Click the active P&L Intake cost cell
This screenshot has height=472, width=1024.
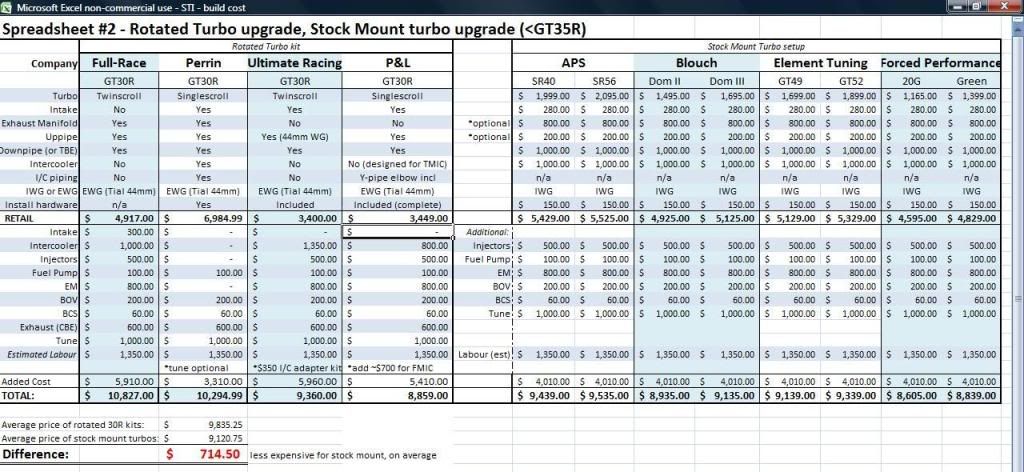pyautogui.click(x=397, y=232)
